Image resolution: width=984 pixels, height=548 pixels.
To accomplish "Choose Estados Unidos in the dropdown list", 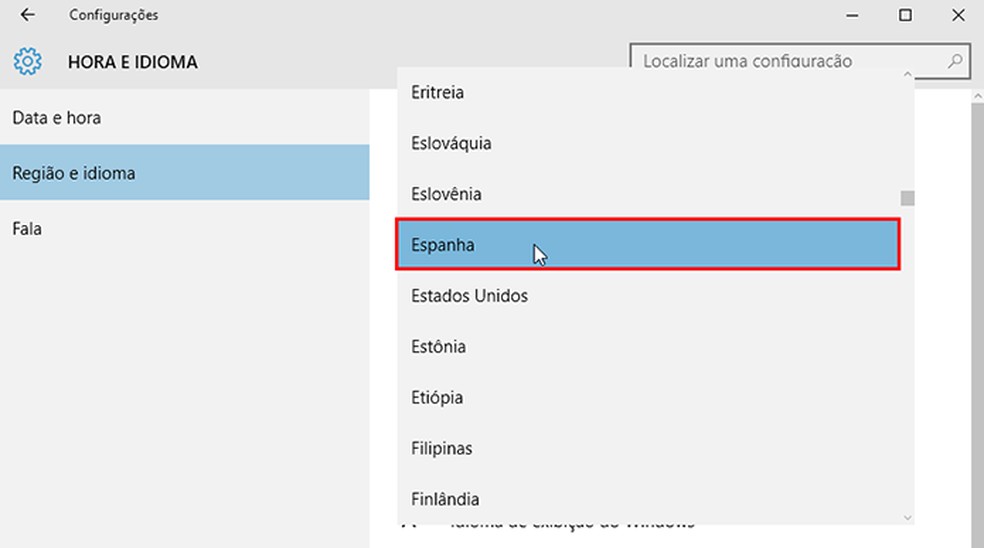I will tap(470, 296).
